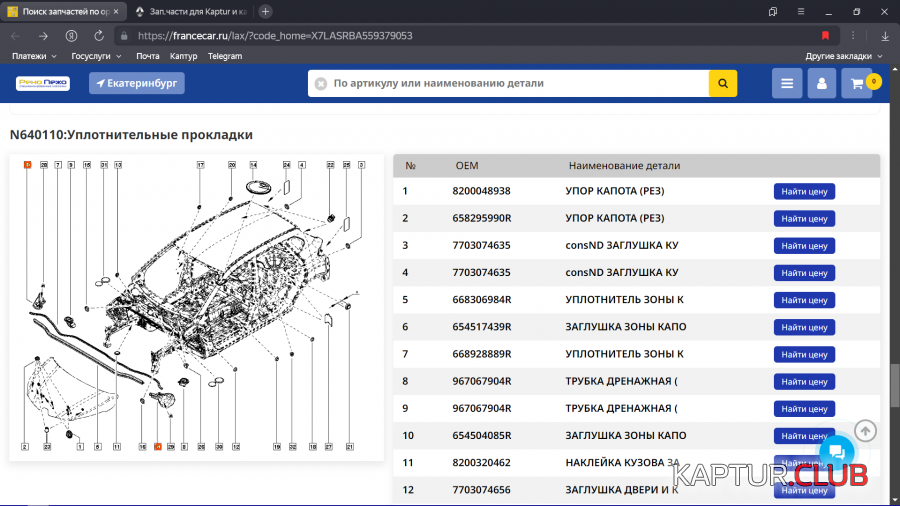This screenshot has width=900, height=506.
Task: Click the scroll-to-top arrow button
Action: [866, 431]
